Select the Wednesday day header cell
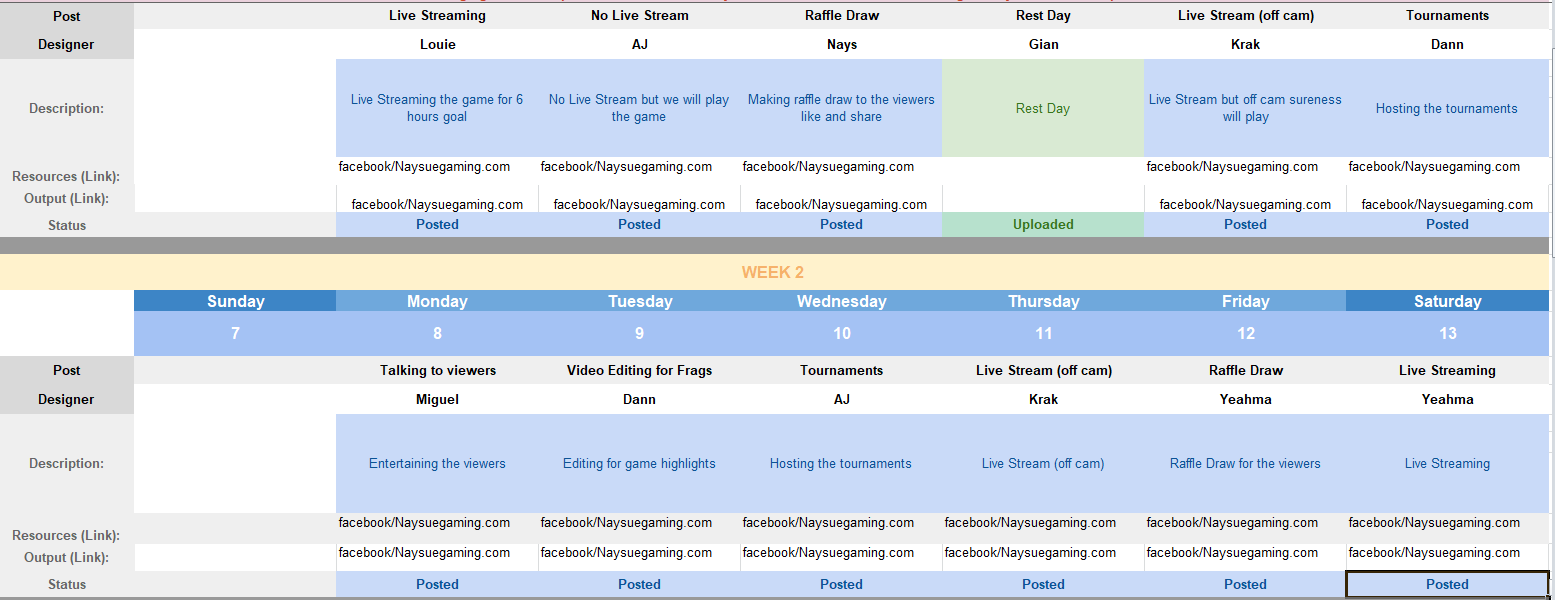The image size is (1555, 600). tap(841, 301)
